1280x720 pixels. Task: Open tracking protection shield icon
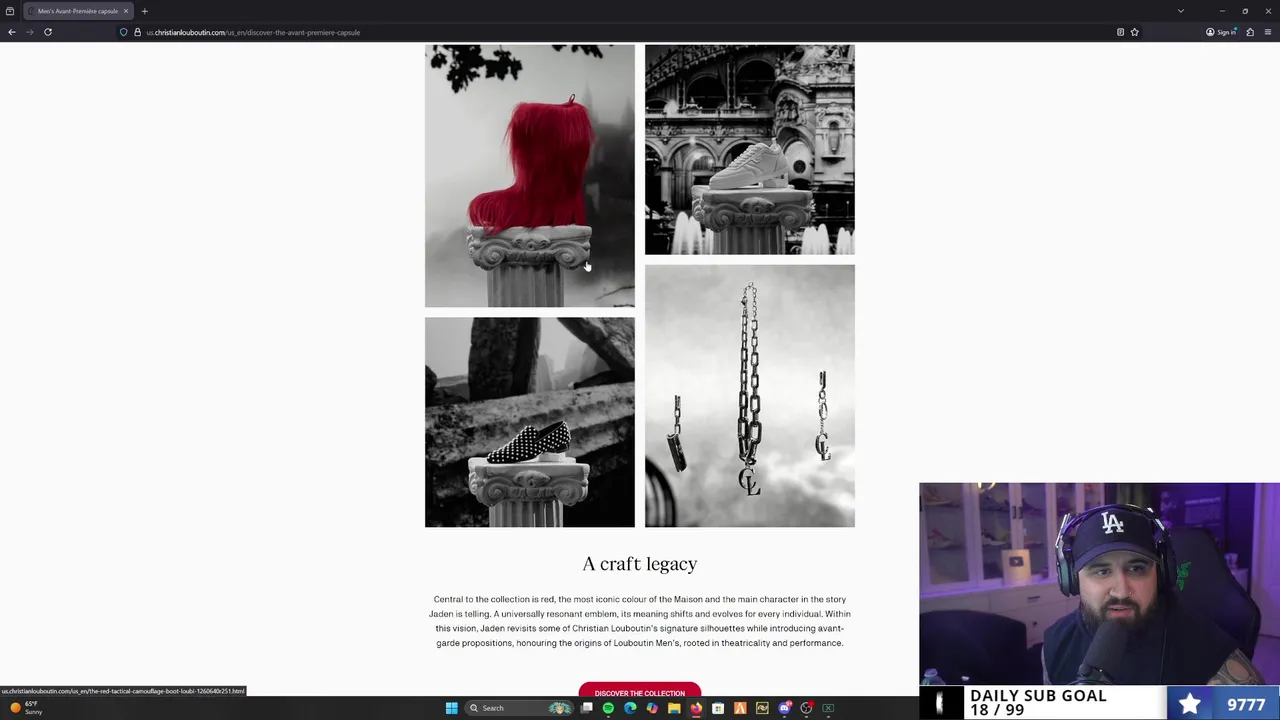pos(124,32)
